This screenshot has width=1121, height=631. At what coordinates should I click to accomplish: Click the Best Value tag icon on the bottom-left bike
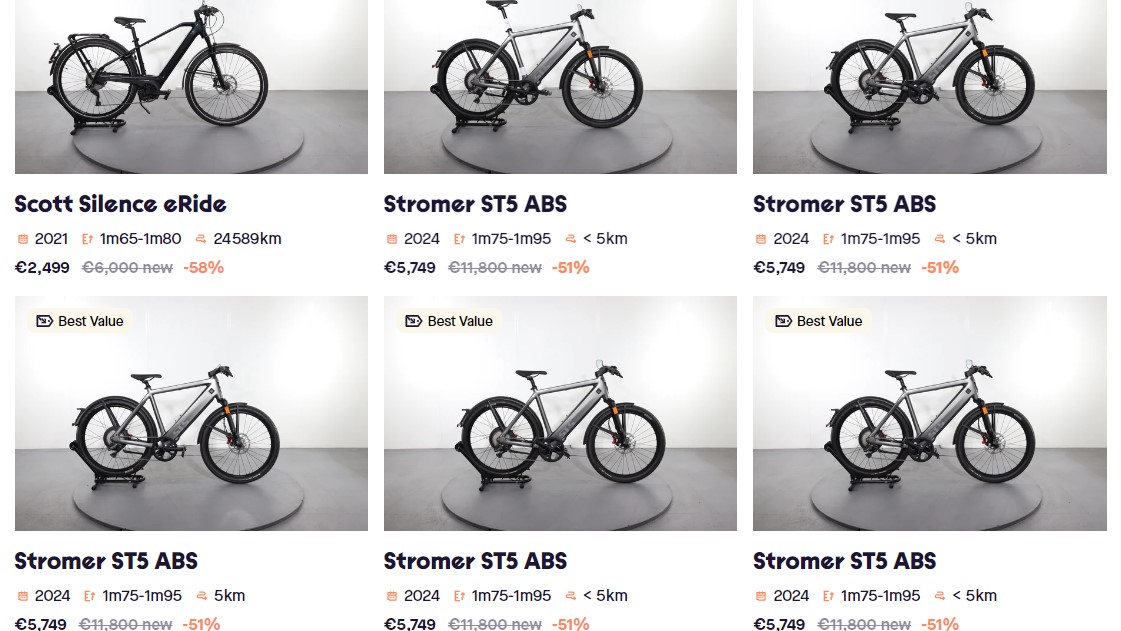[44, 321]
